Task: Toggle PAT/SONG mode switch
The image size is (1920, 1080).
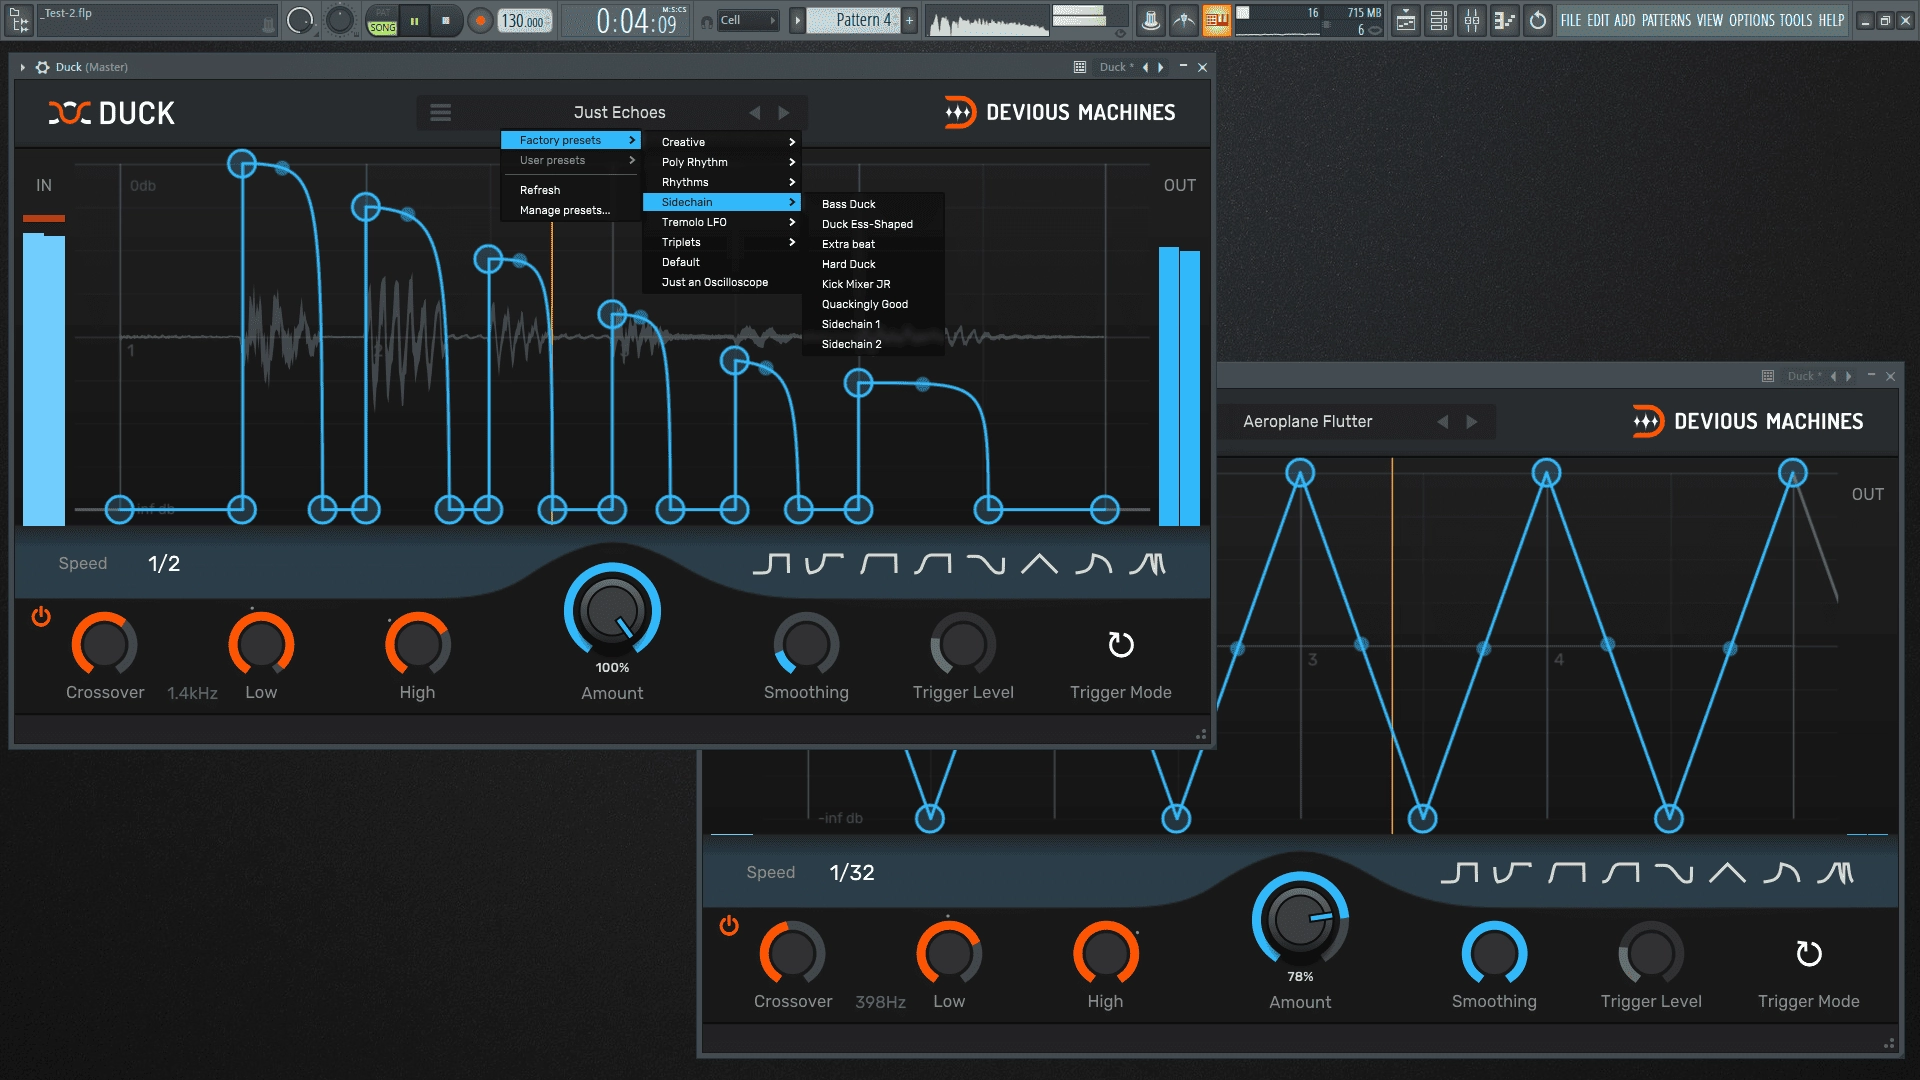Action: point(382,20)
